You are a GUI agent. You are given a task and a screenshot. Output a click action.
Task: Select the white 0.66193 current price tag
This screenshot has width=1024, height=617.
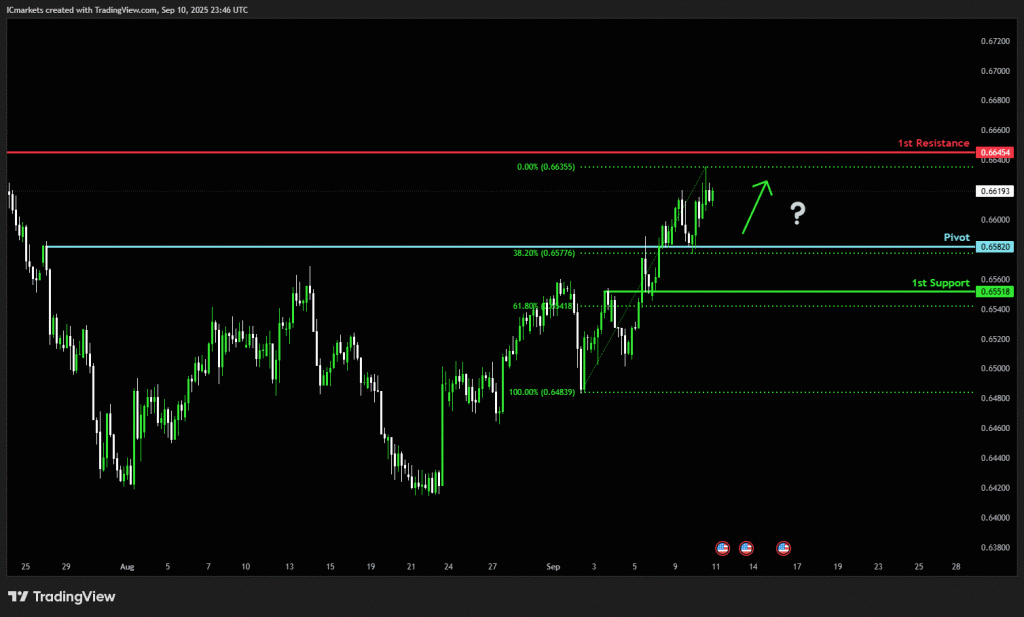point(995,191)
